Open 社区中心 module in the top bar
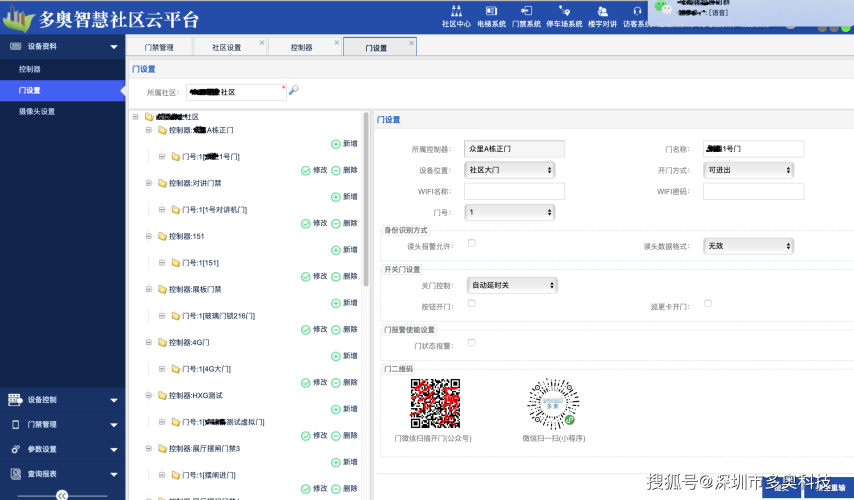The image size is (854, 500). [x=456, y=16]
